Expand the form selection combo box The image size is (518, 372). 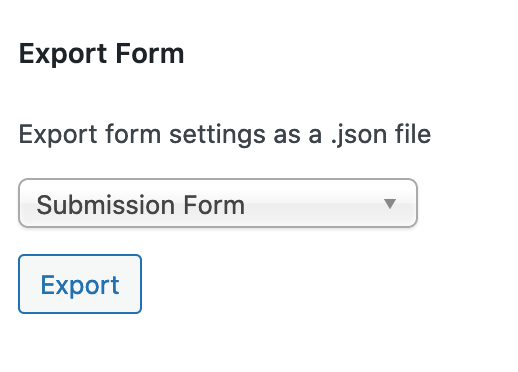coord(218,203)
